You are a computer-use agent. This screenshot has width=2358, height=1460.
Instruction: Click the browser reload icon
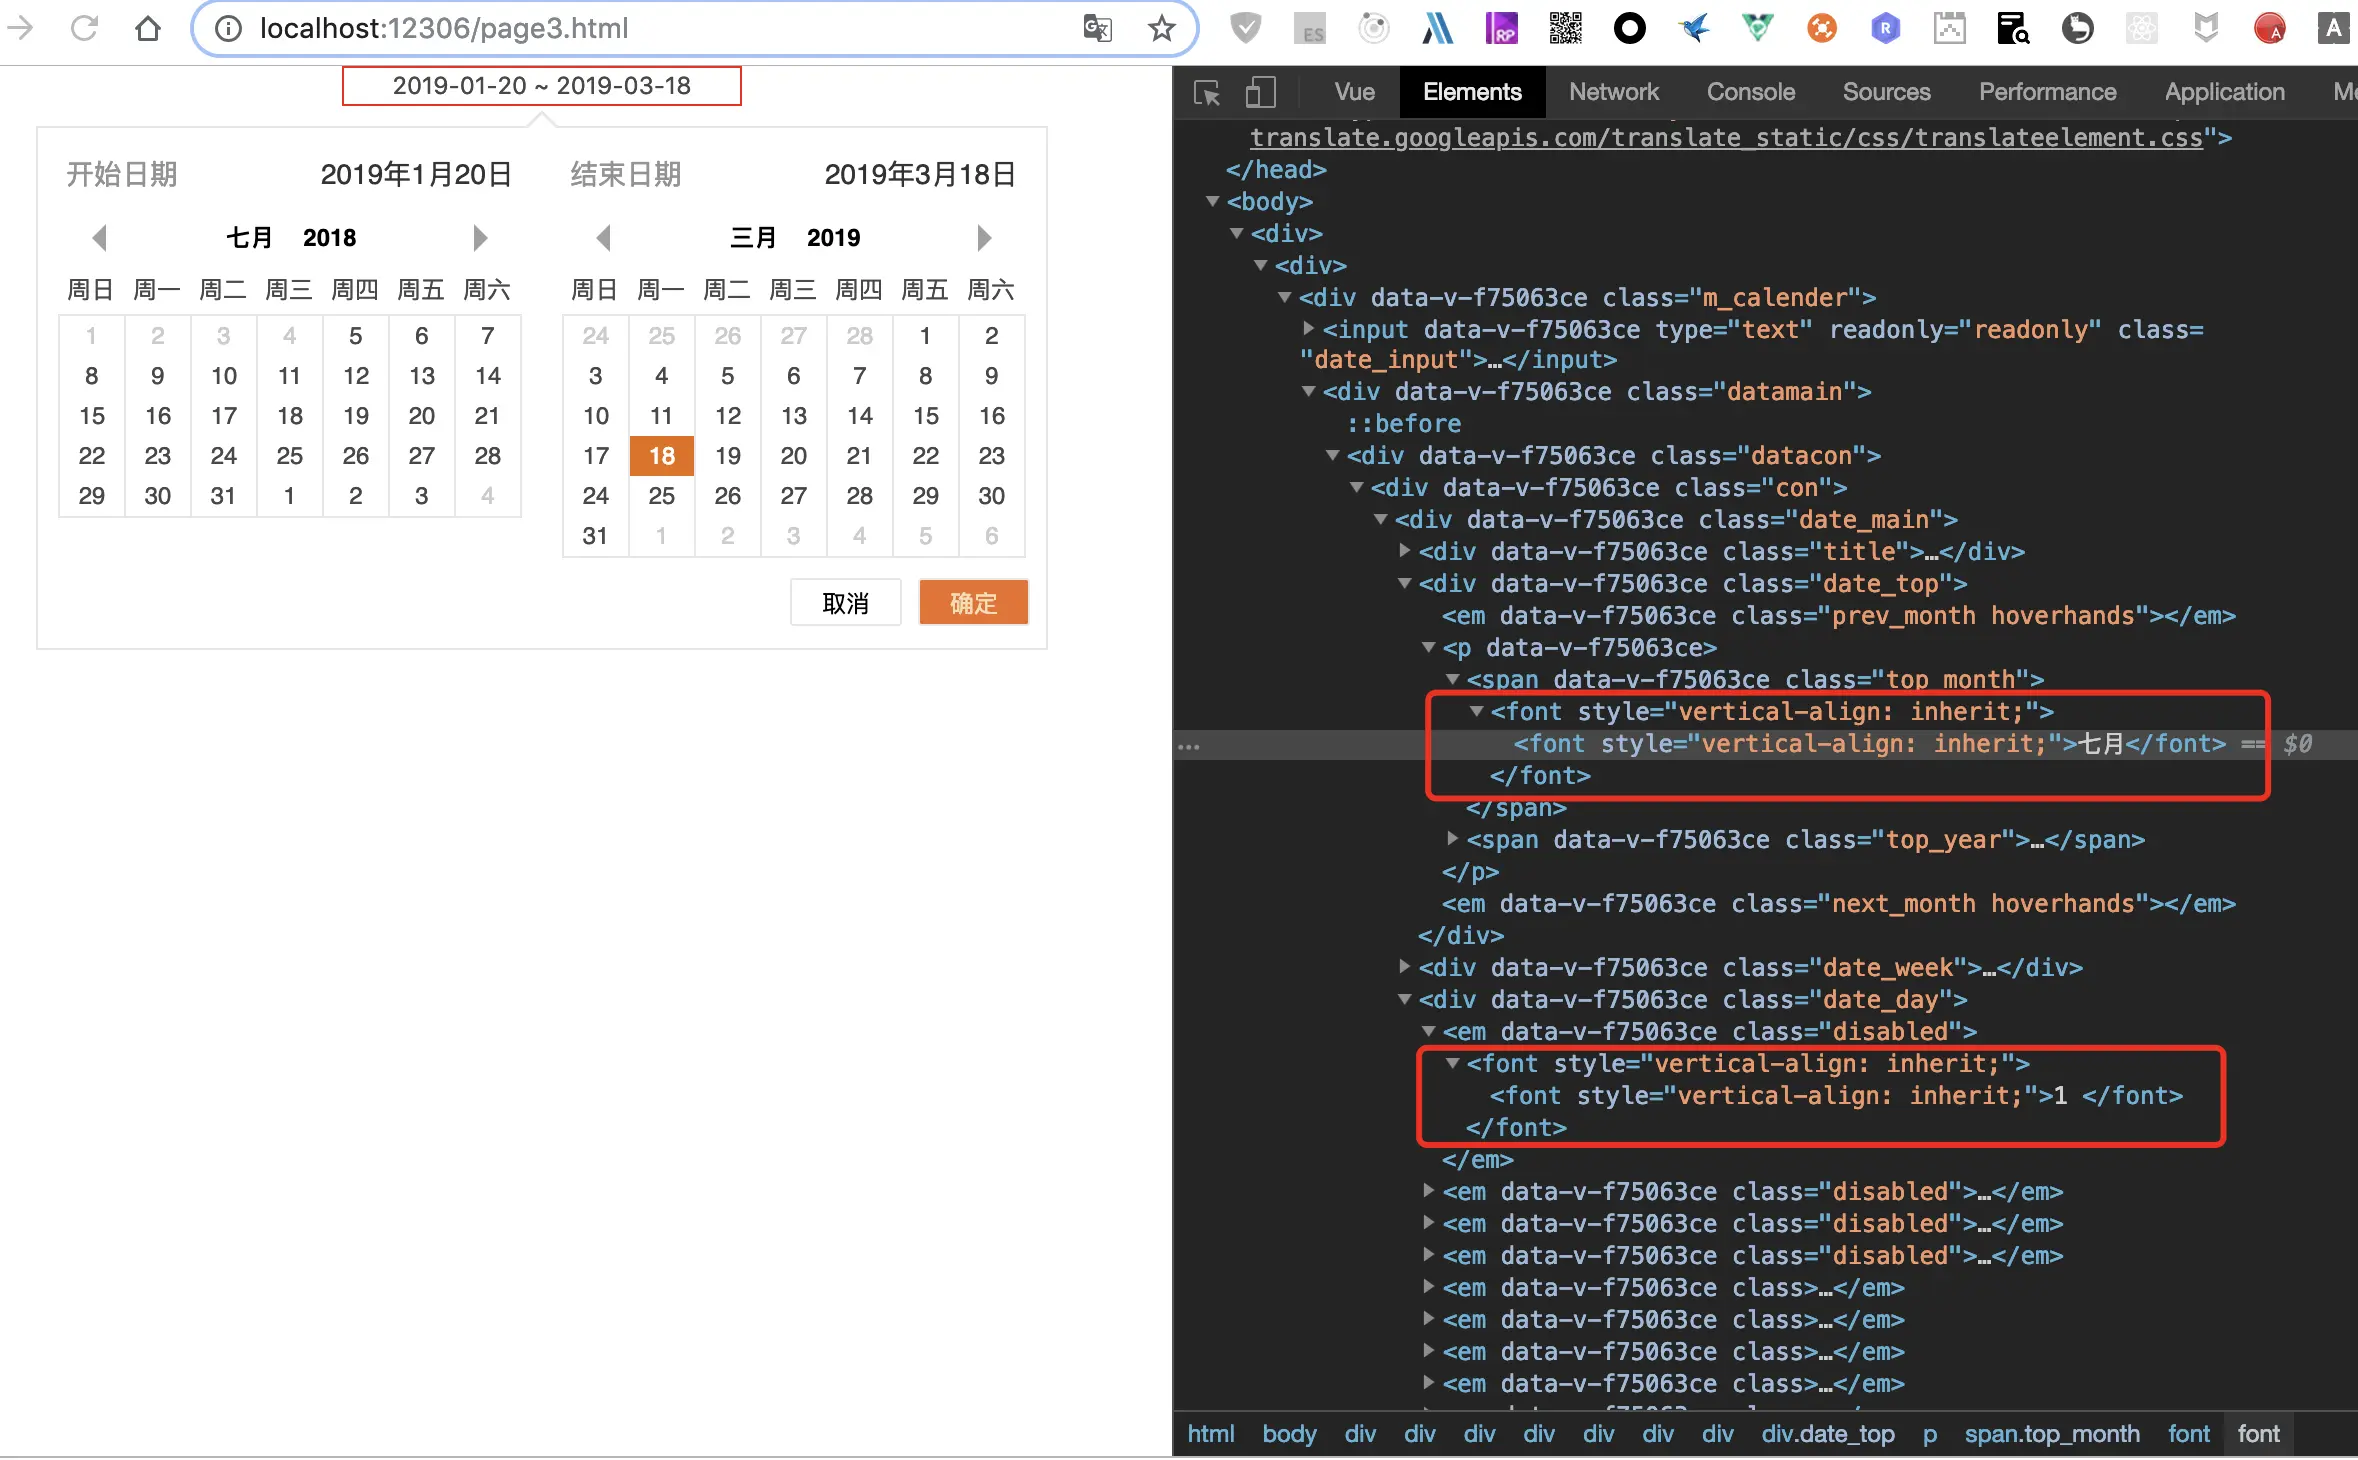(x=84, y=28)
